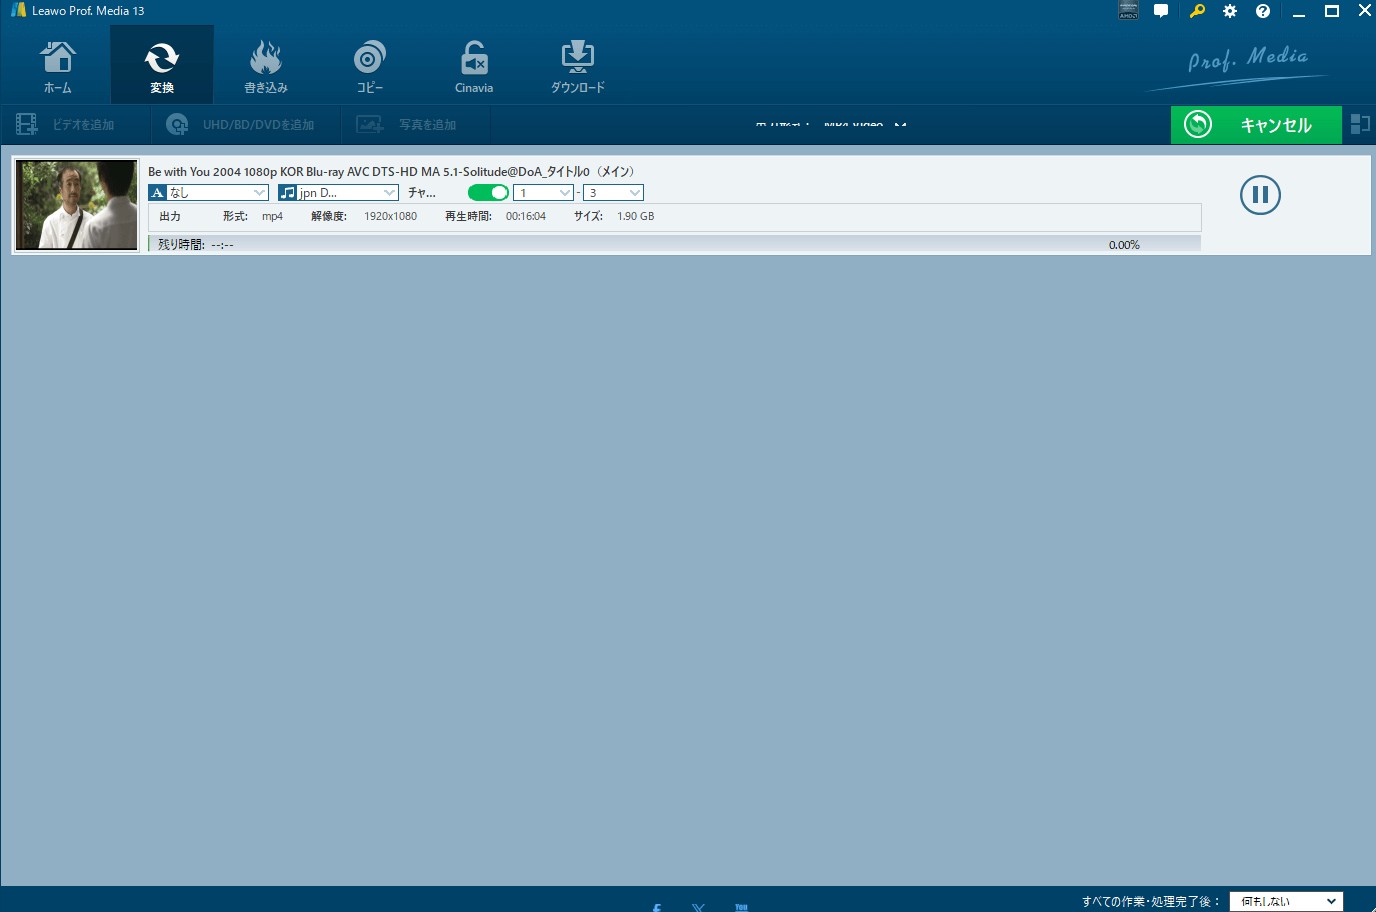This screenshot has height=912, width=1376.
Task: Click the duration value 00:16:04
Action: point(526,216)
